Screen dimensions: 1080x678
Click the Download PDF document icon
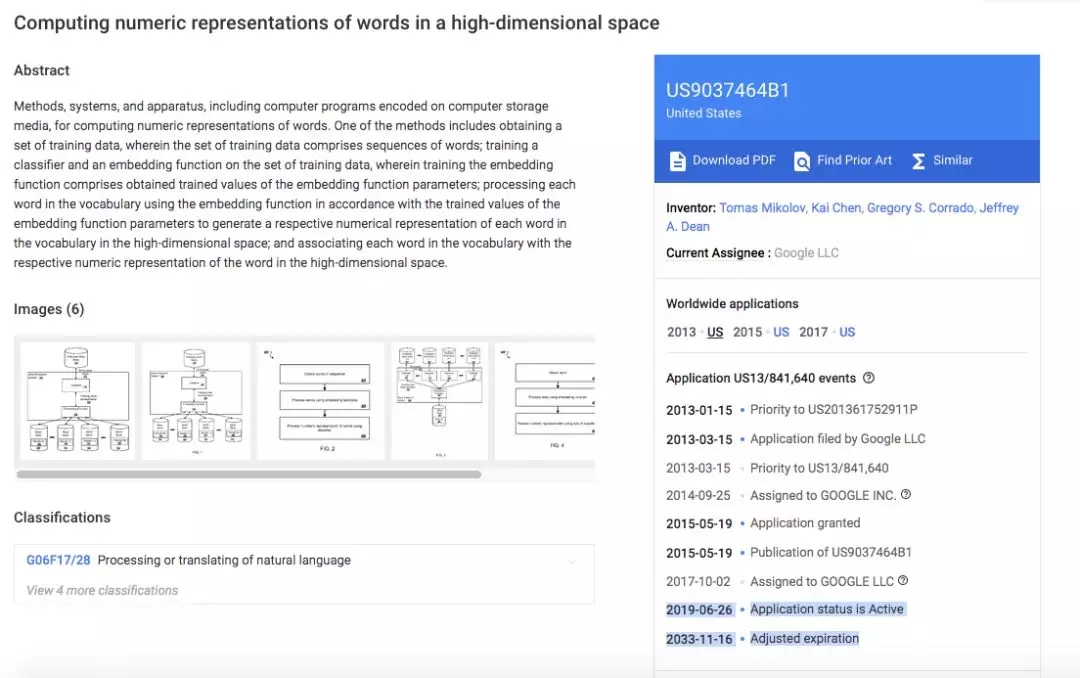tap(678, 161)
